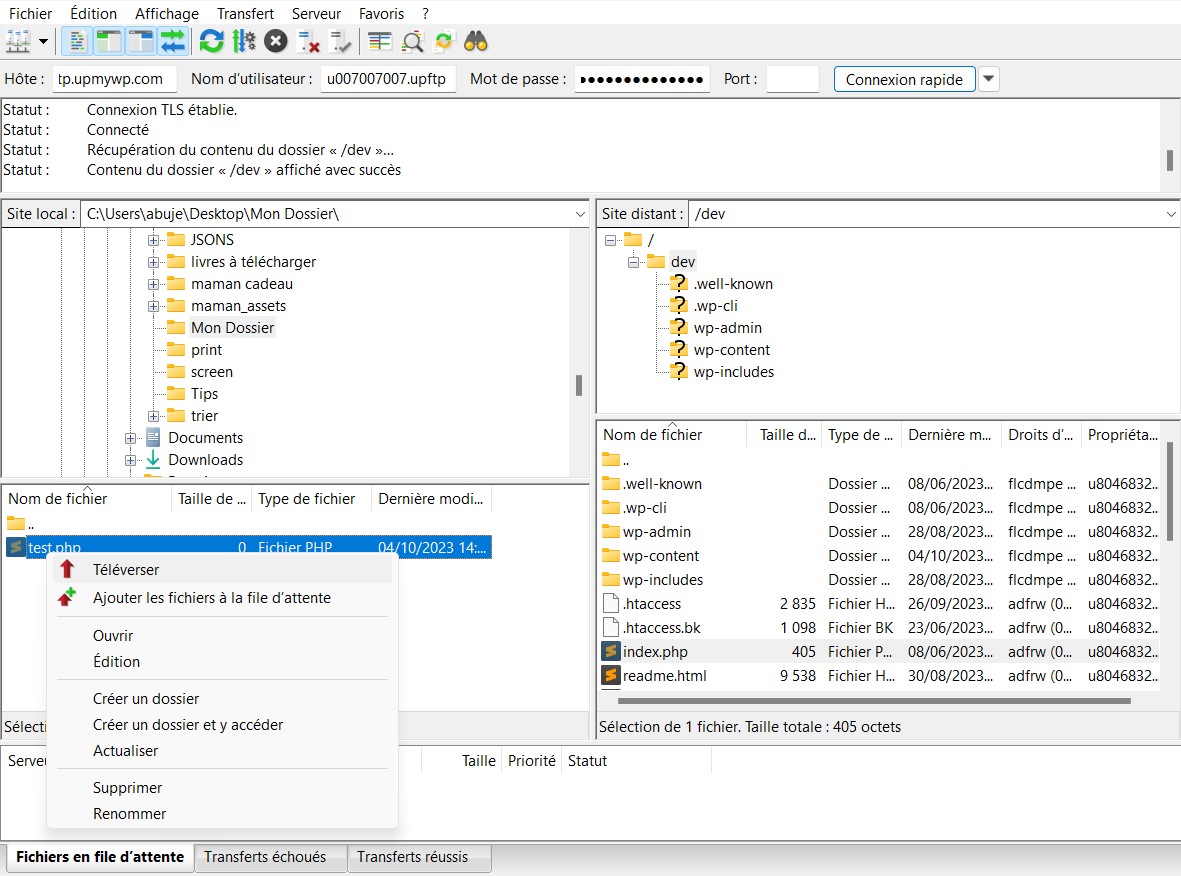Disconnect from the current server
1181x876 pixels.
click(308, 41)
